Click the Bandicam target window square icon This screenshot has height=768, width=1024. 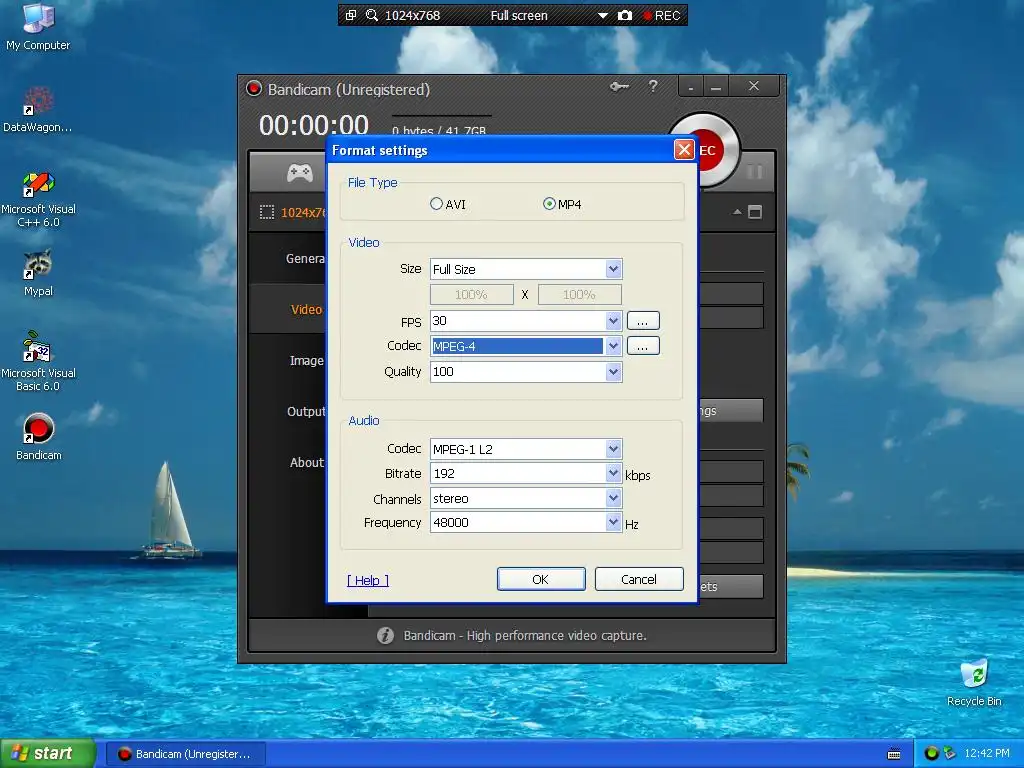755,212
